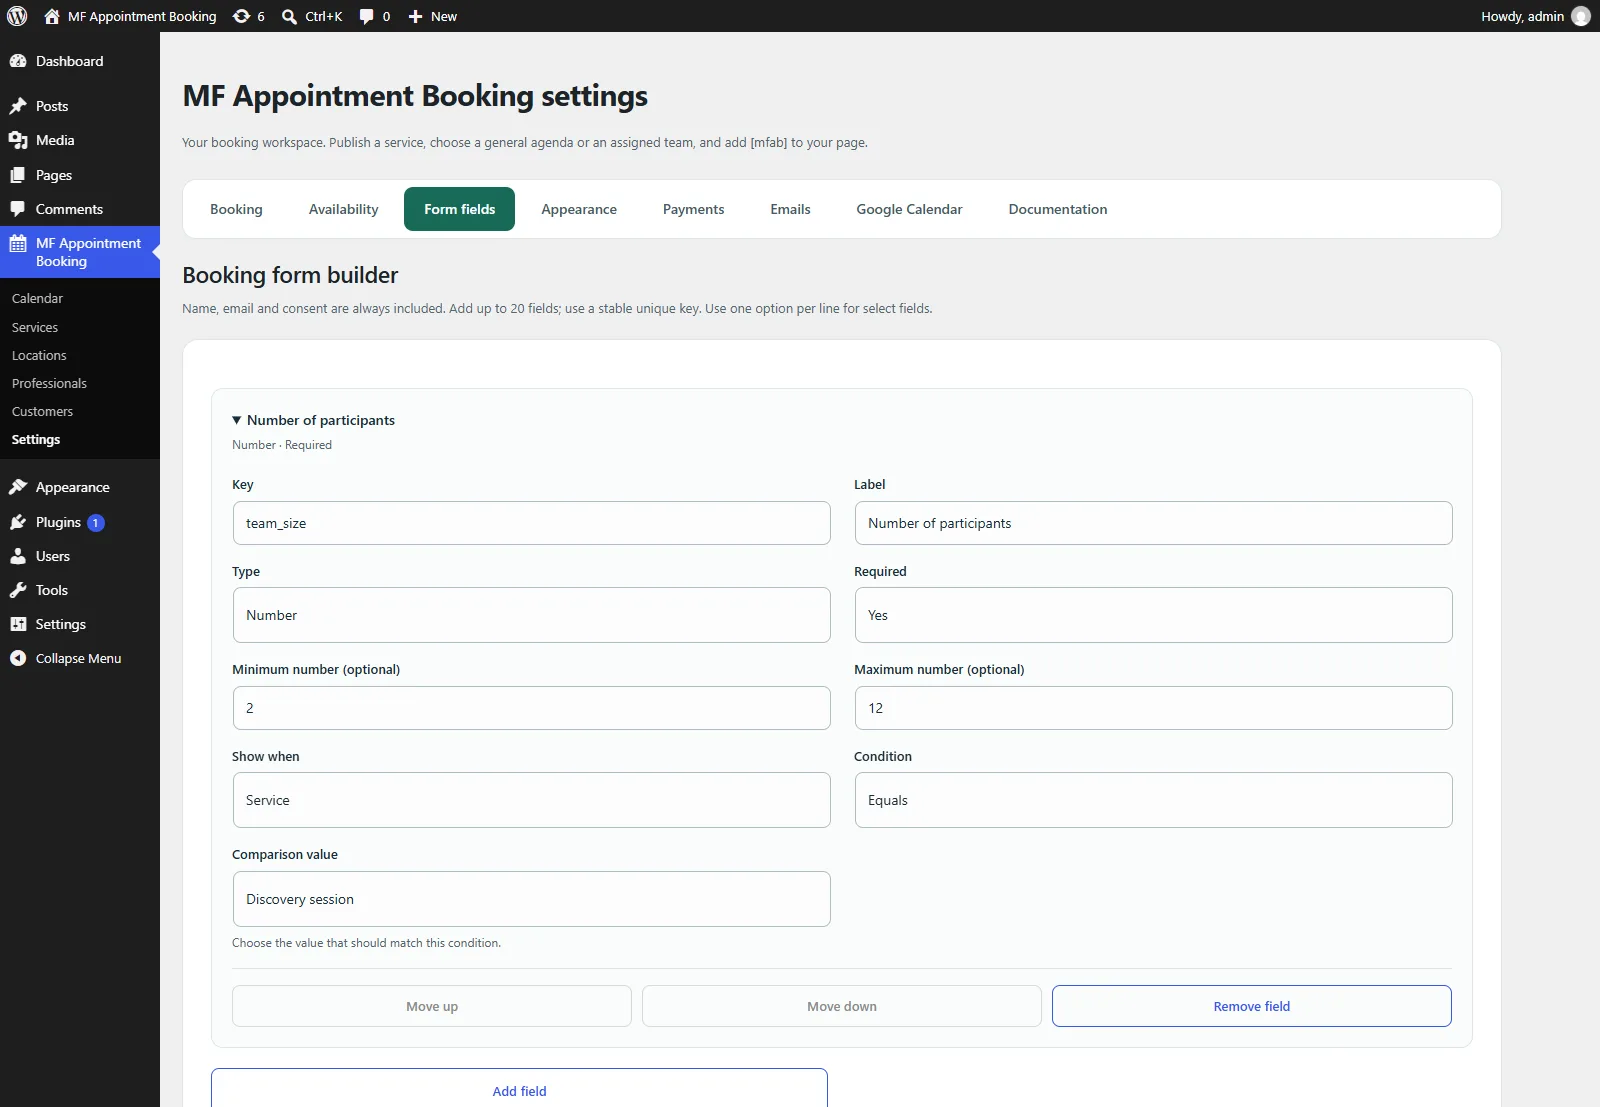Open the admin user avatar

tap(1581, 16)
